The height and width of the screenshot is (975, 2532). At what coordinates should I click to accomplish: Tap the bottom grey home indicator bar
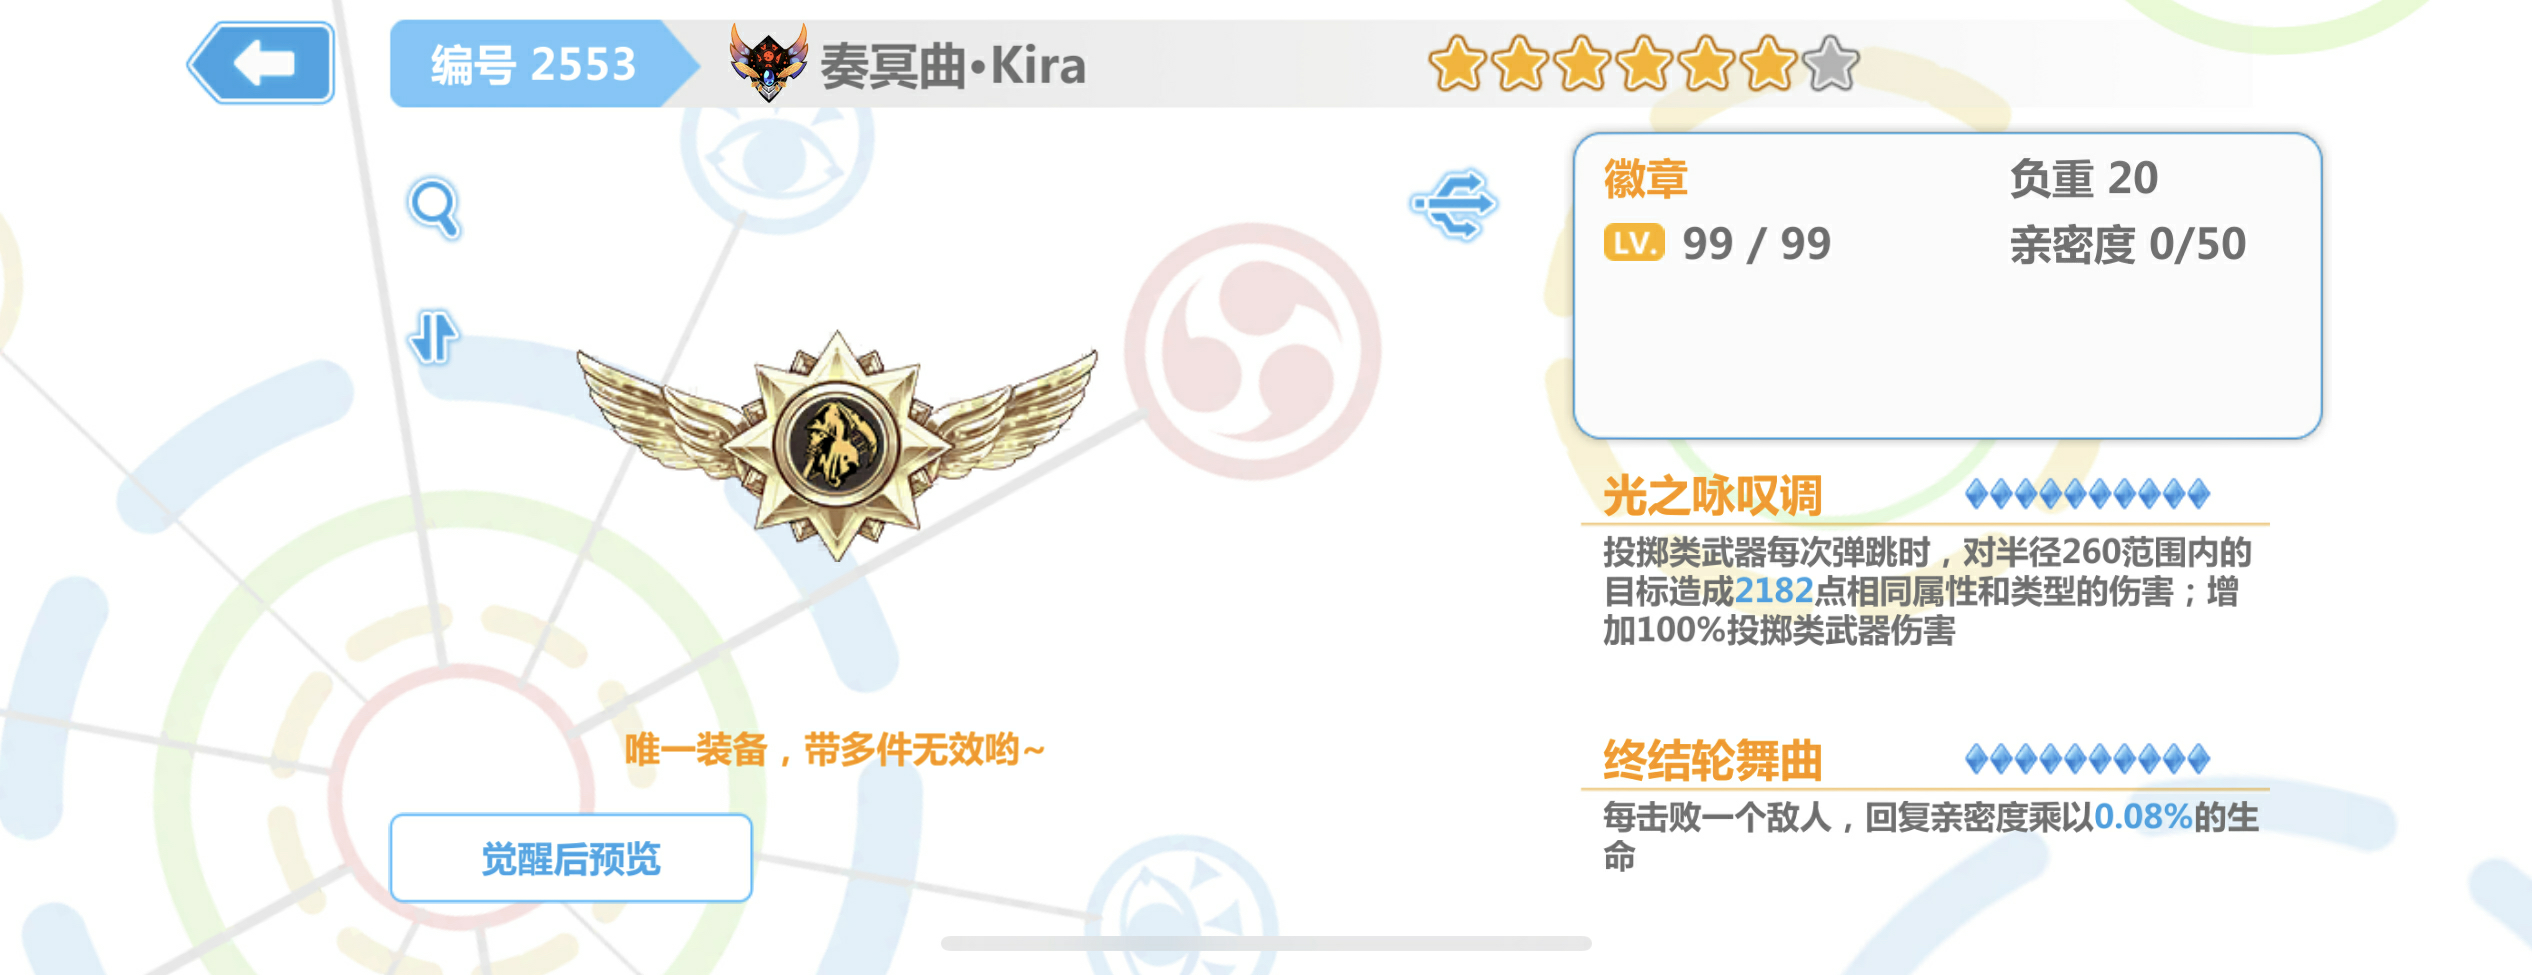[x=1266, y=943]
